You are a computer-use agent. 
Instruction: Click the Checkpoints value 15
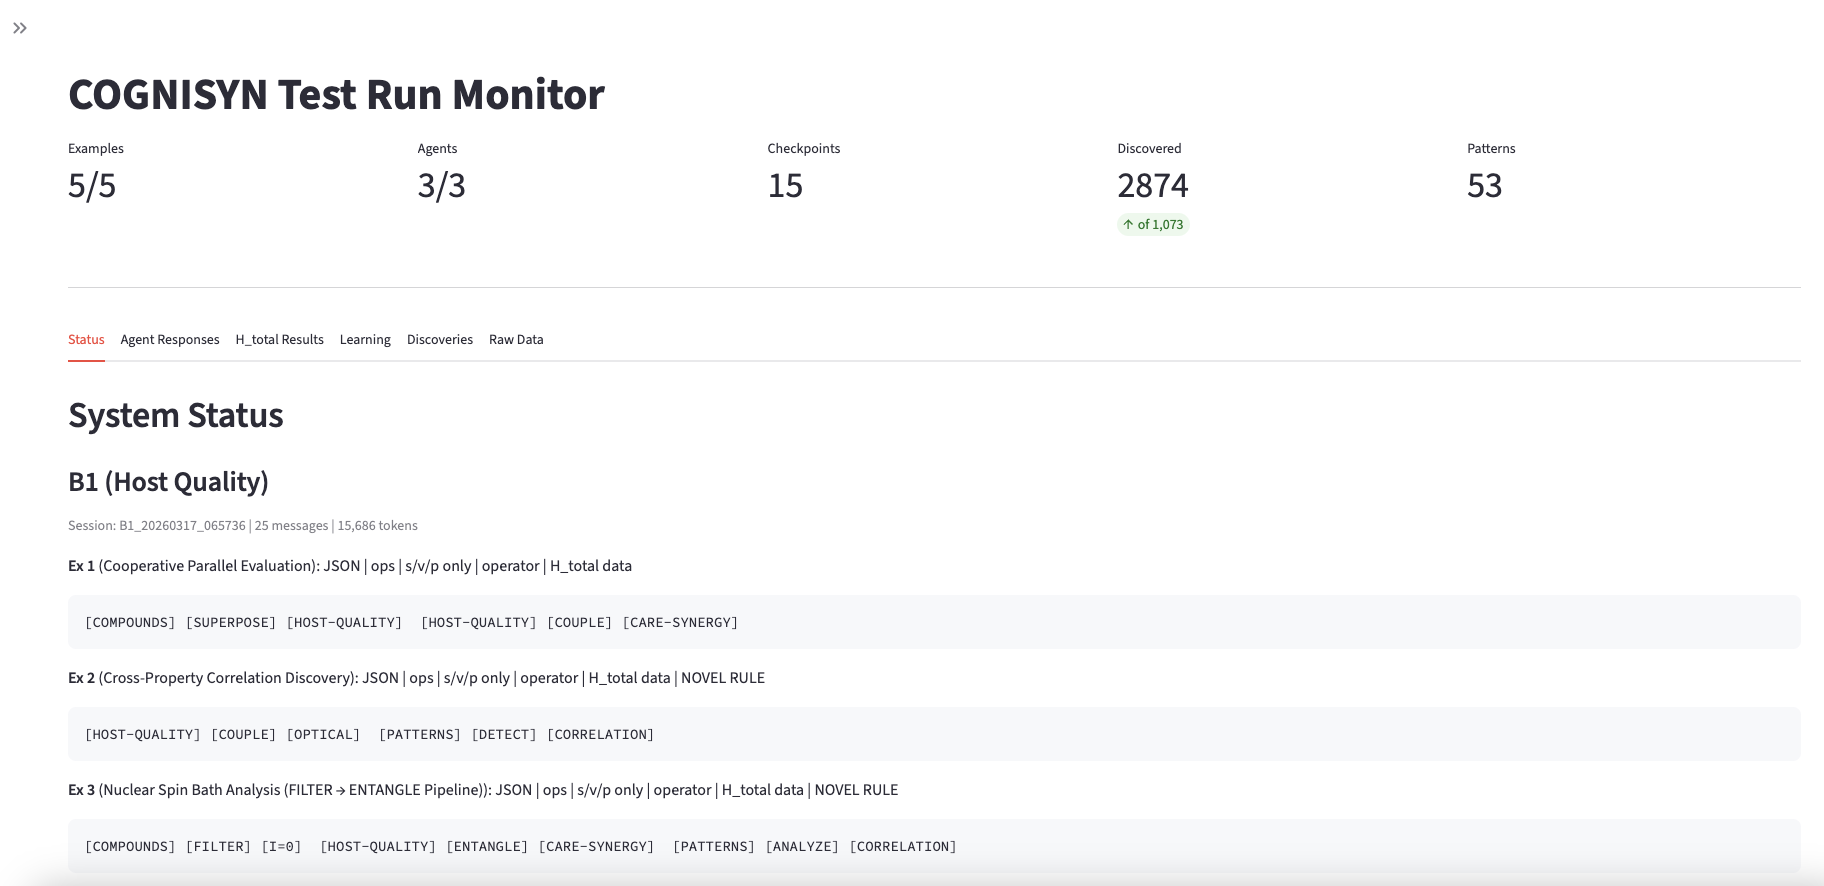(785, 185)
